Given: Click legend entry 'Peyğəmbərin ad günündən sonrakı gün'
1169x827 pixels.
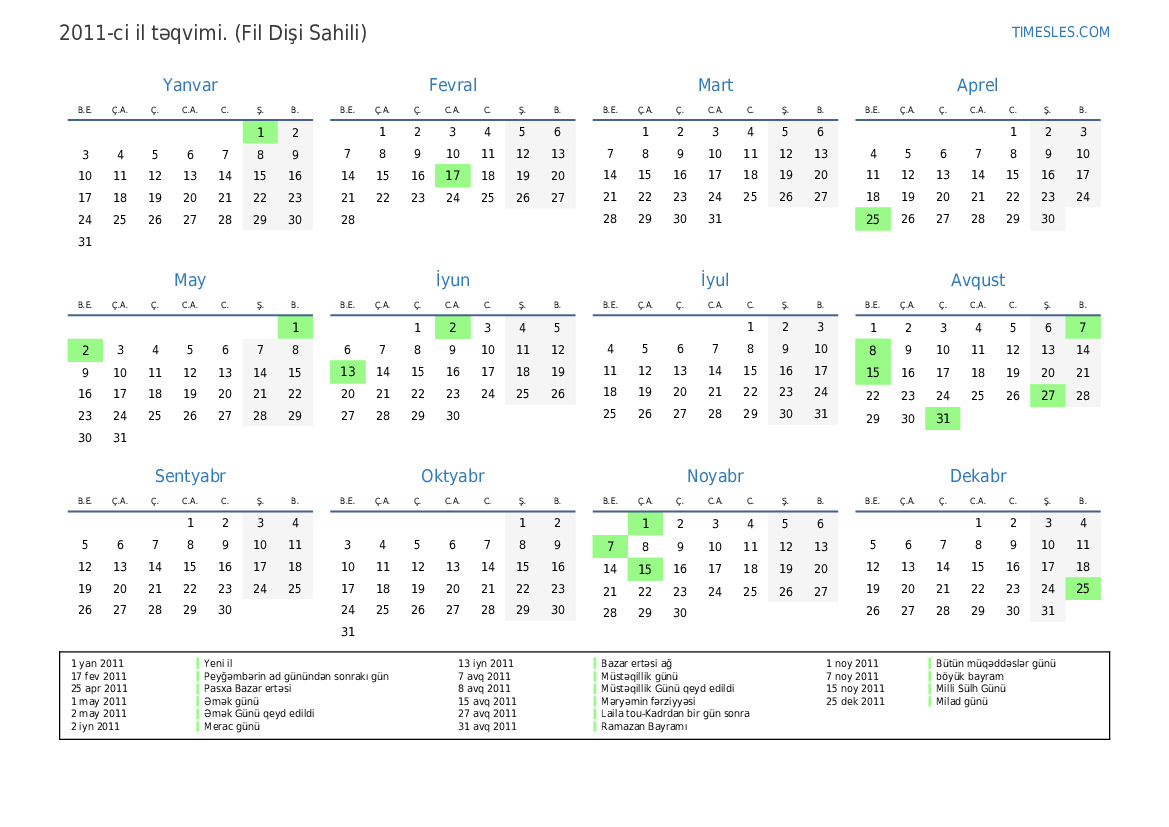Looking at the screenshot, I should click(296, 676).
